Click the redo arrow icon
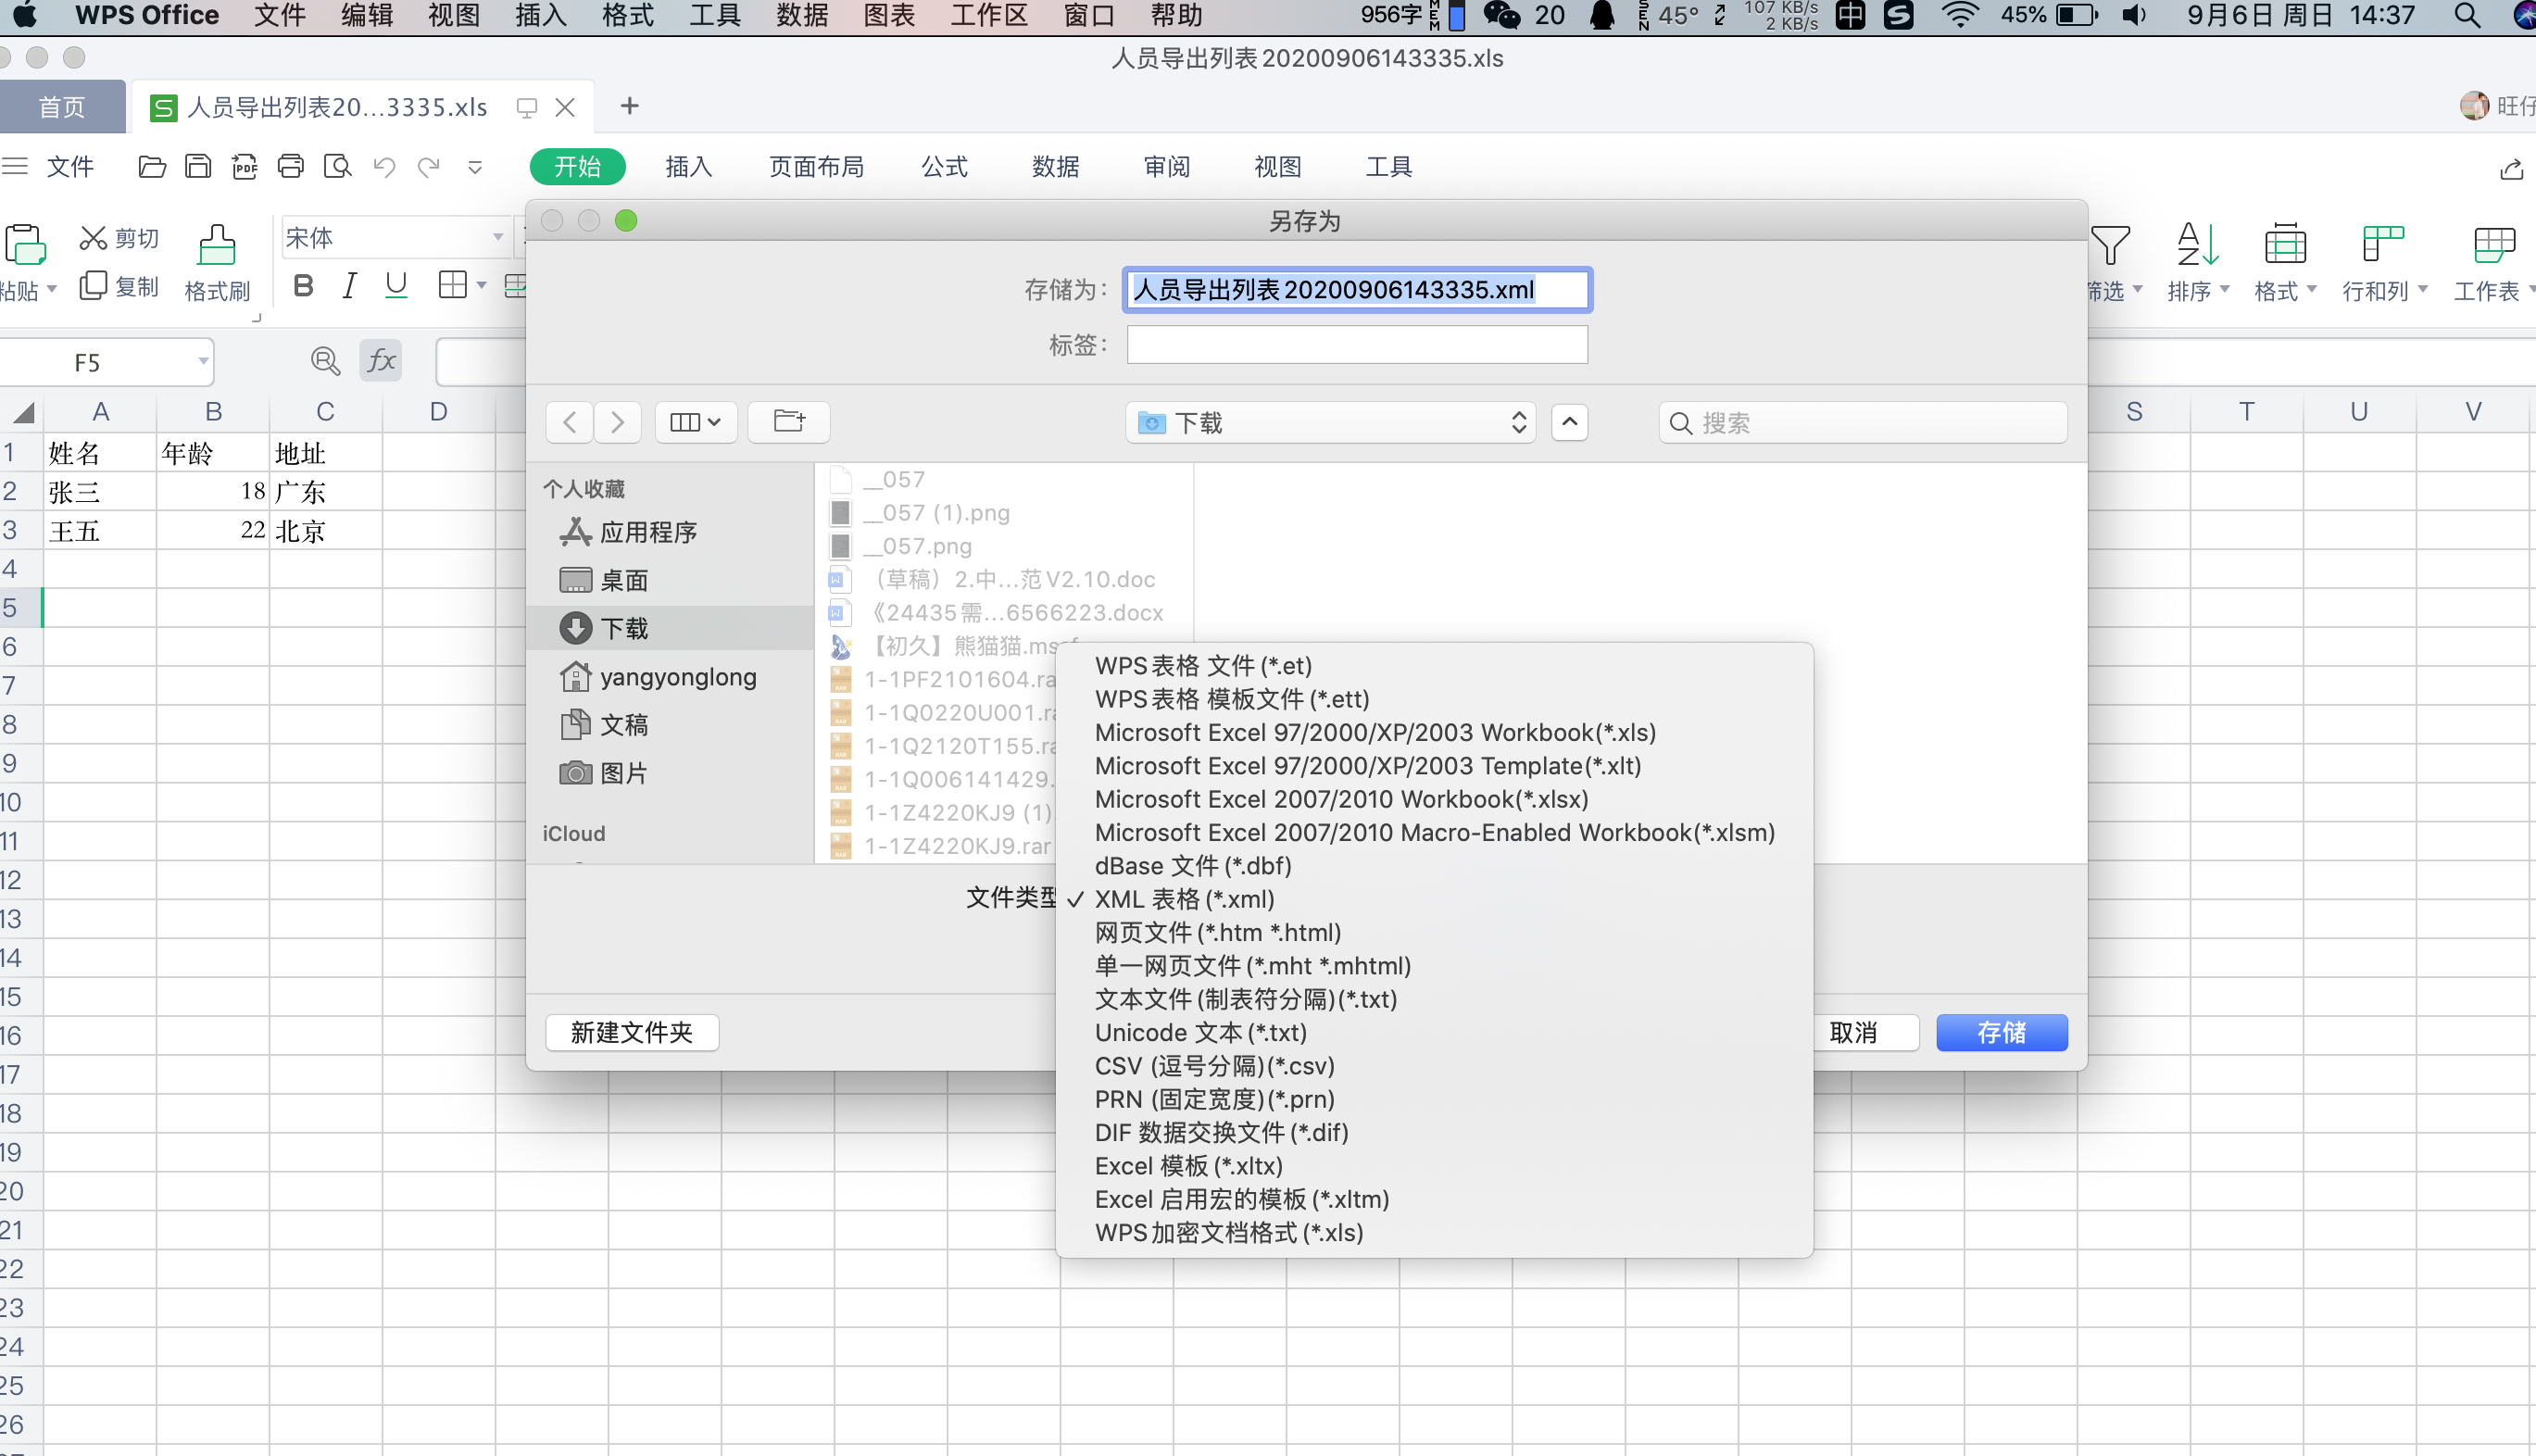Screen dimensions: 2536x1456 [429, 166]
